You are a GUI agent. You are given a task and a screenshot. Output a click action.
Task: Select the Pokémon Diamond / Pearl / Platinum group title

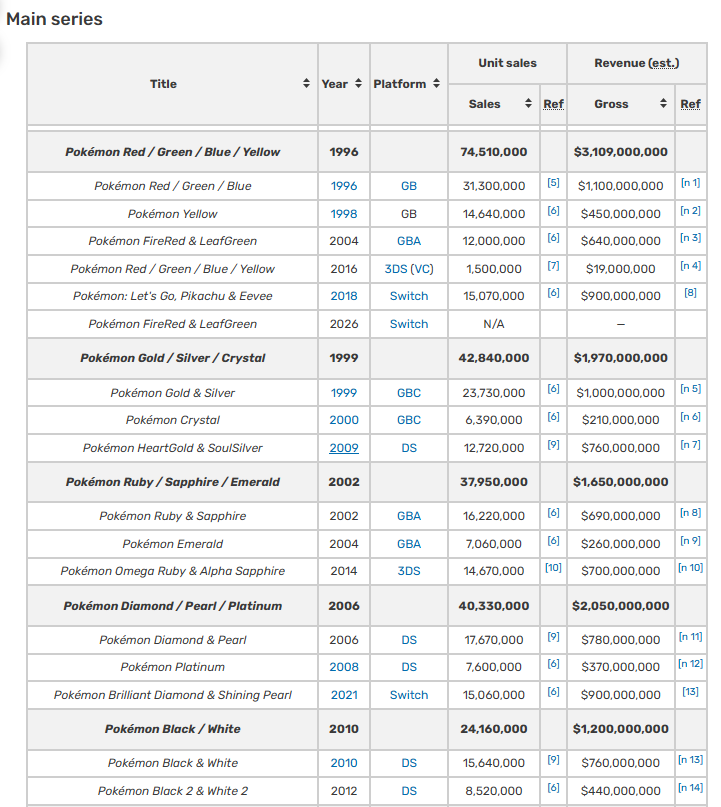(172, 606)
